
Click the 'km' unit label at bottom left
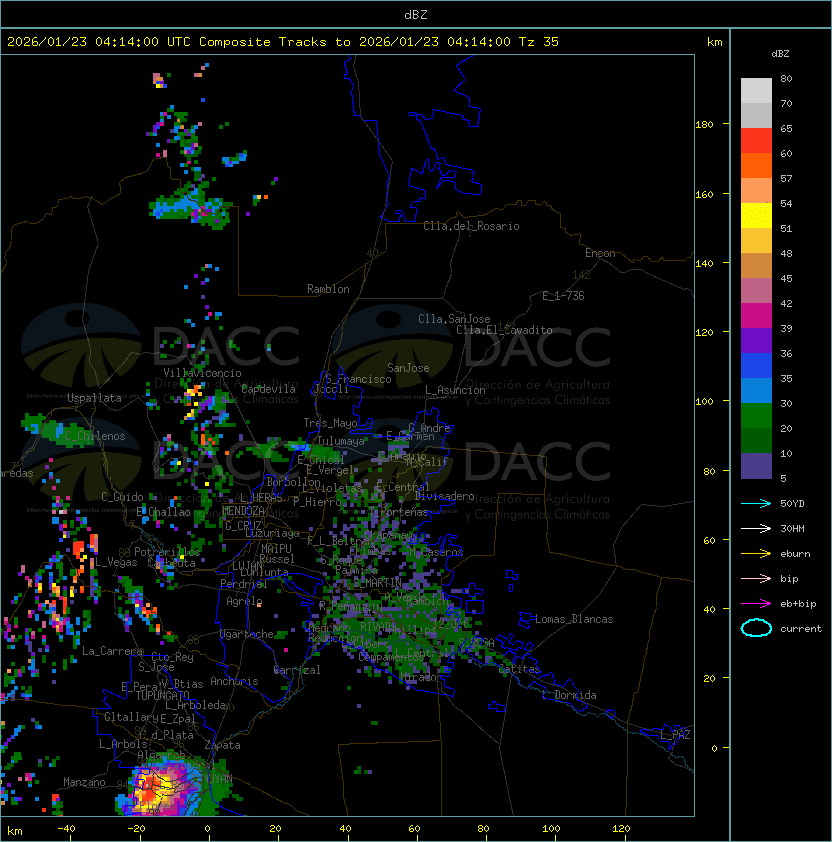(x=15, y=831)
